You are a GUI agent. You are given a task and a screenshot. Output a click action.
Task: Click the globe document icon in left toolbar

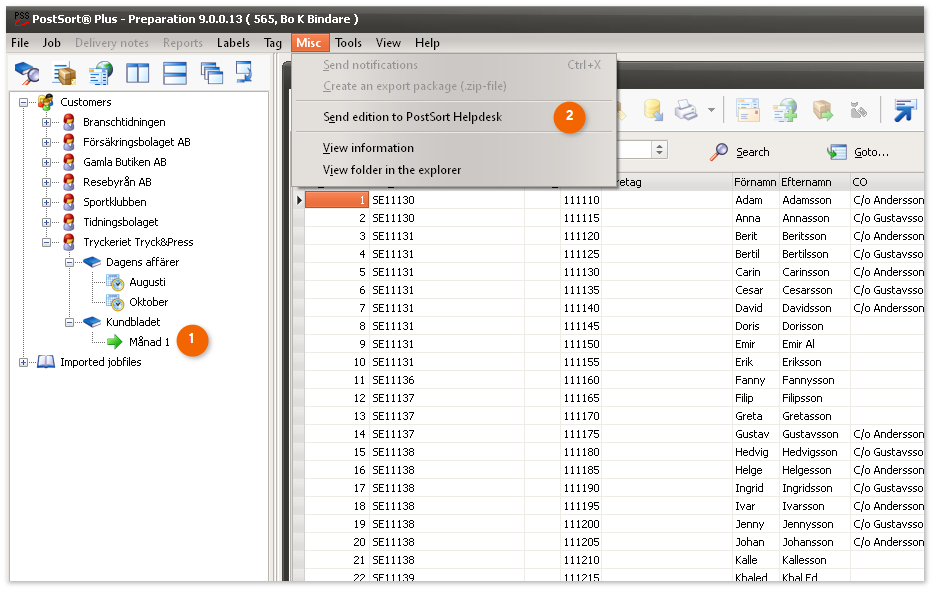pyautogui.click(x=100, y=74)
